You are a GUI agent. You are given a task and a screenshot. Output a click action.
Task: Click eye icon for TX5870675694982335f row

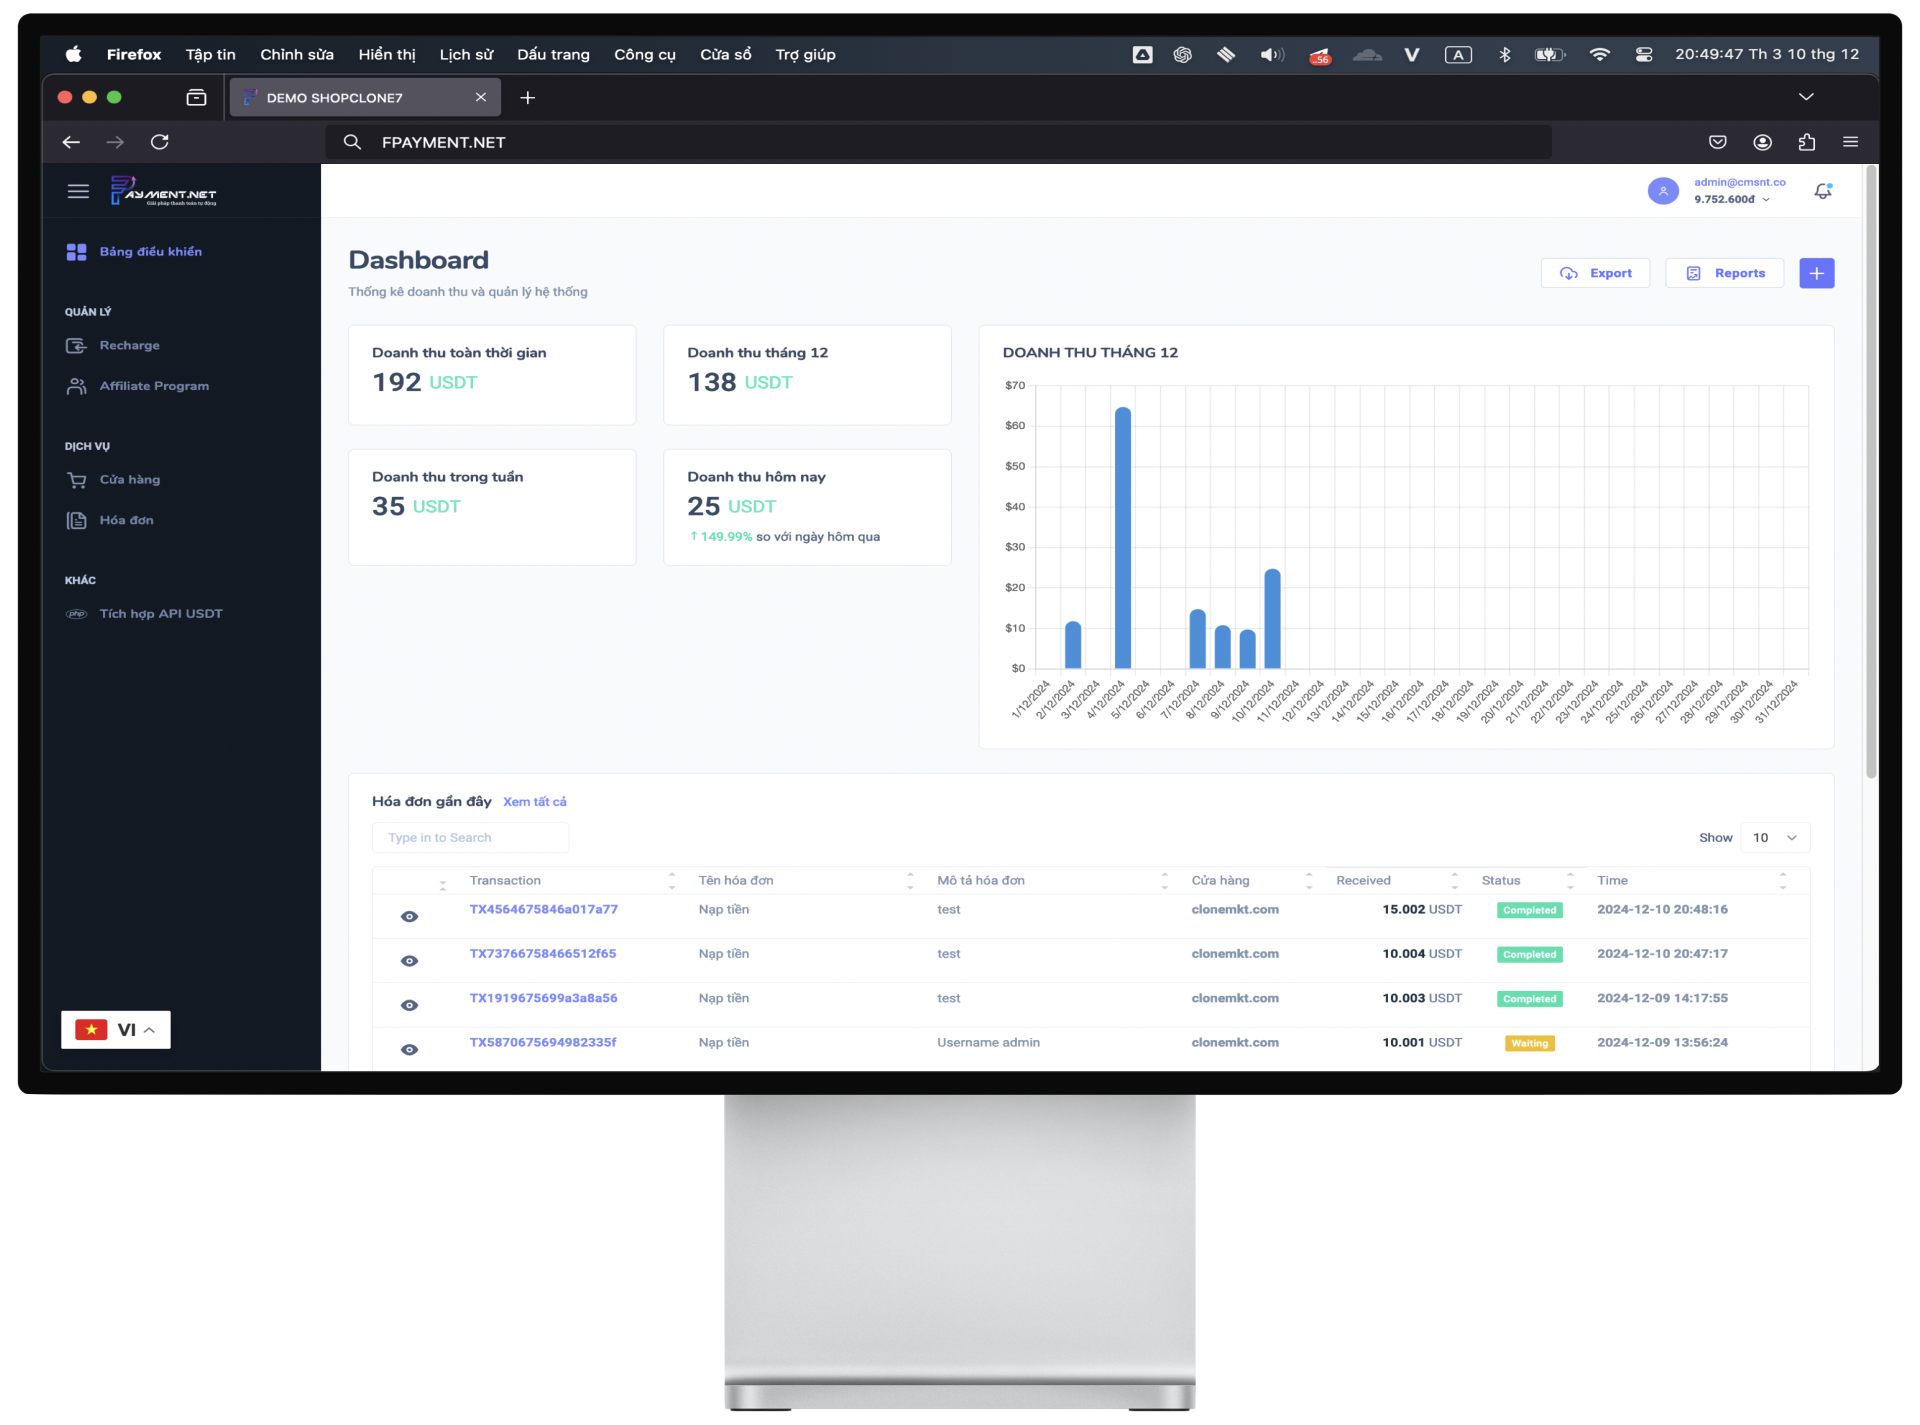pos(409,1050)
